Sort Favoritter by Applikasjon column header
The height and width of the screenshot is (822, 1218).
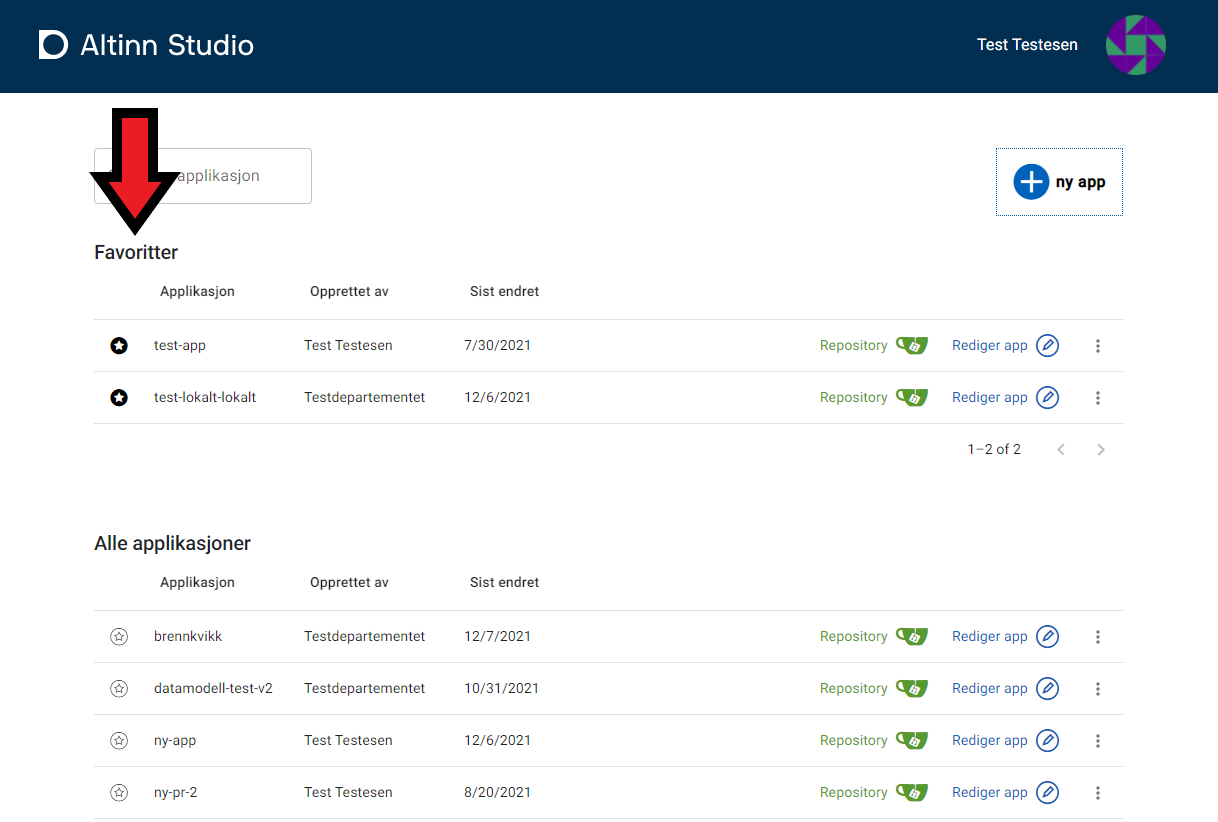(197, 291)
